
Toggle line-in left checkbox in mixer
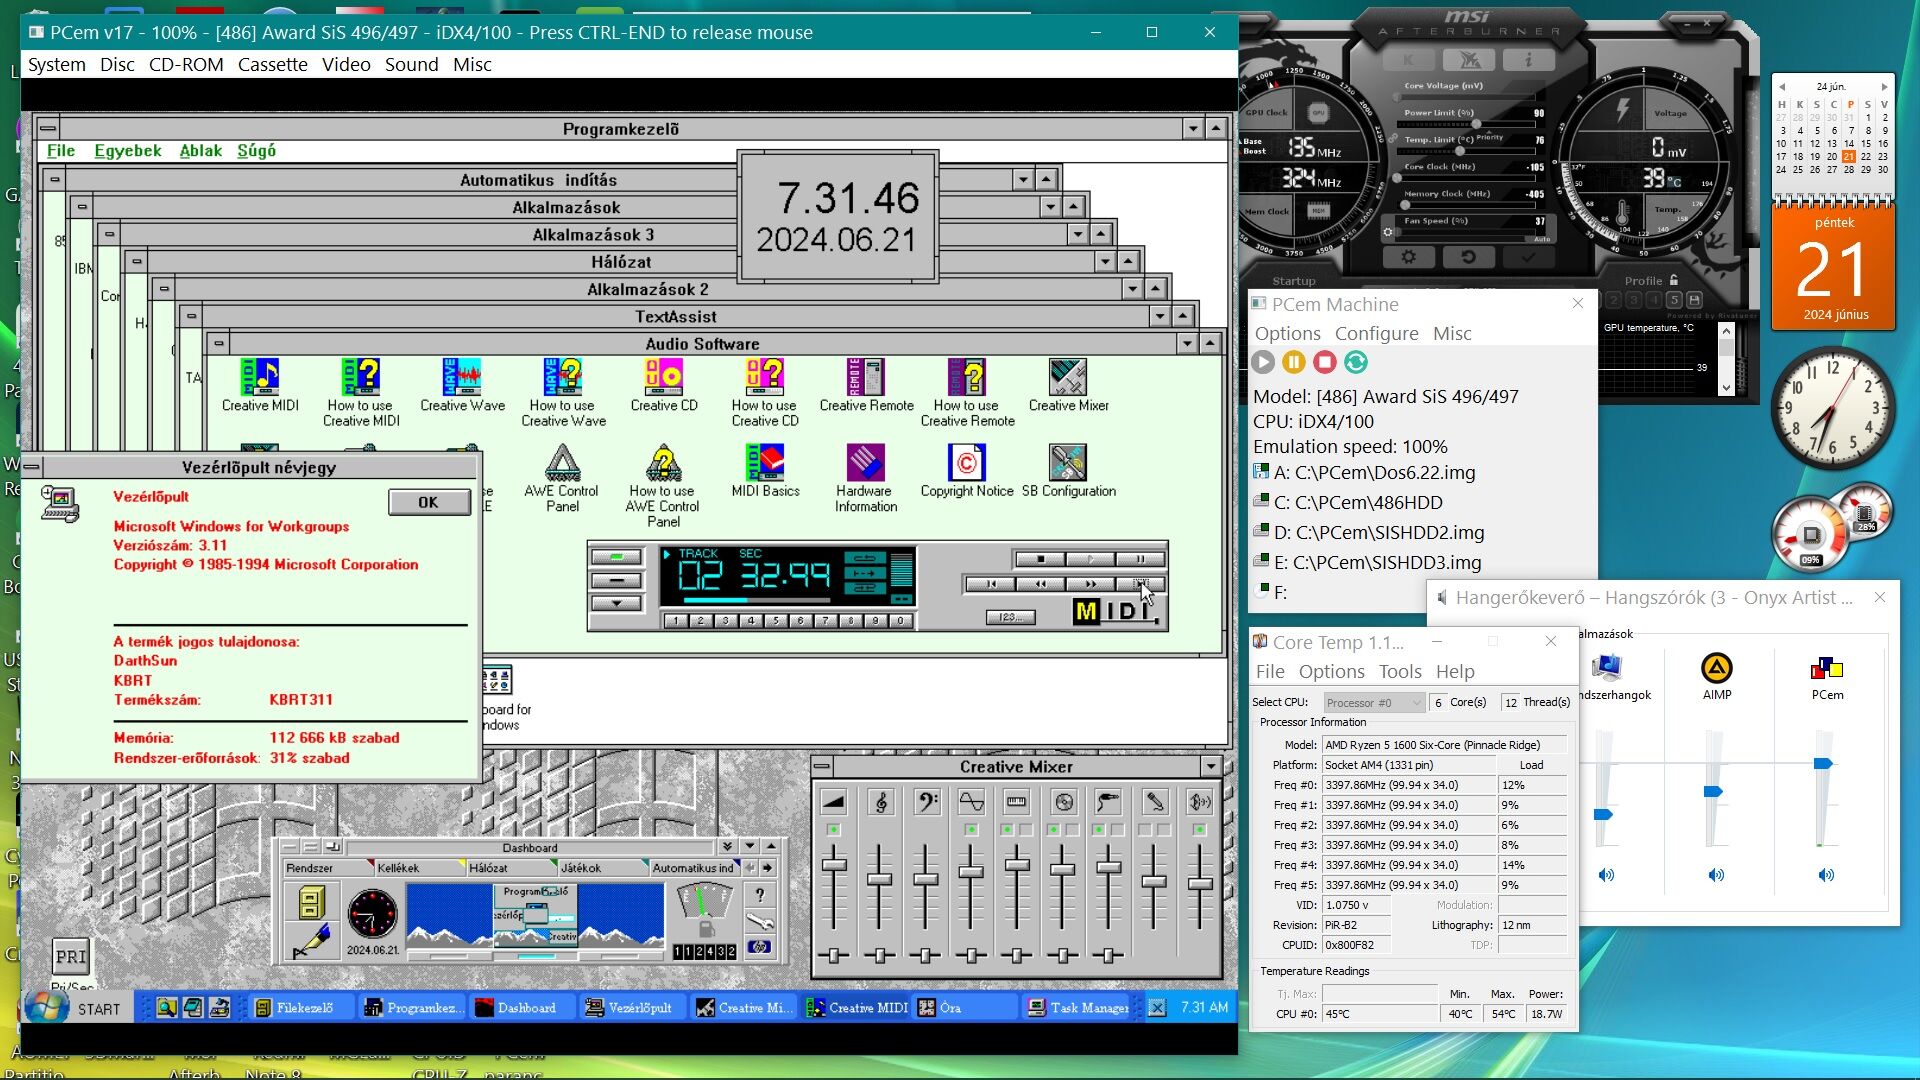[1099, 830]
